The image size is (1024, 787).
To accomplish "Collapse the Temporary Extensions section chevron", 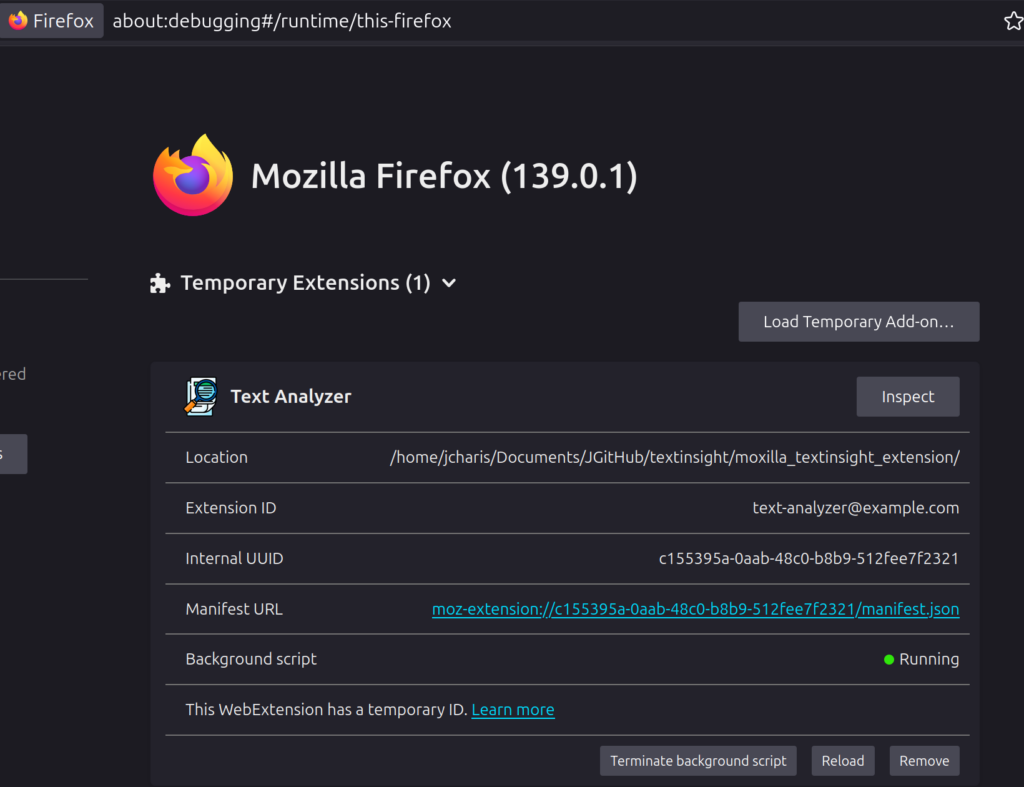I will (x=449, y=283).
